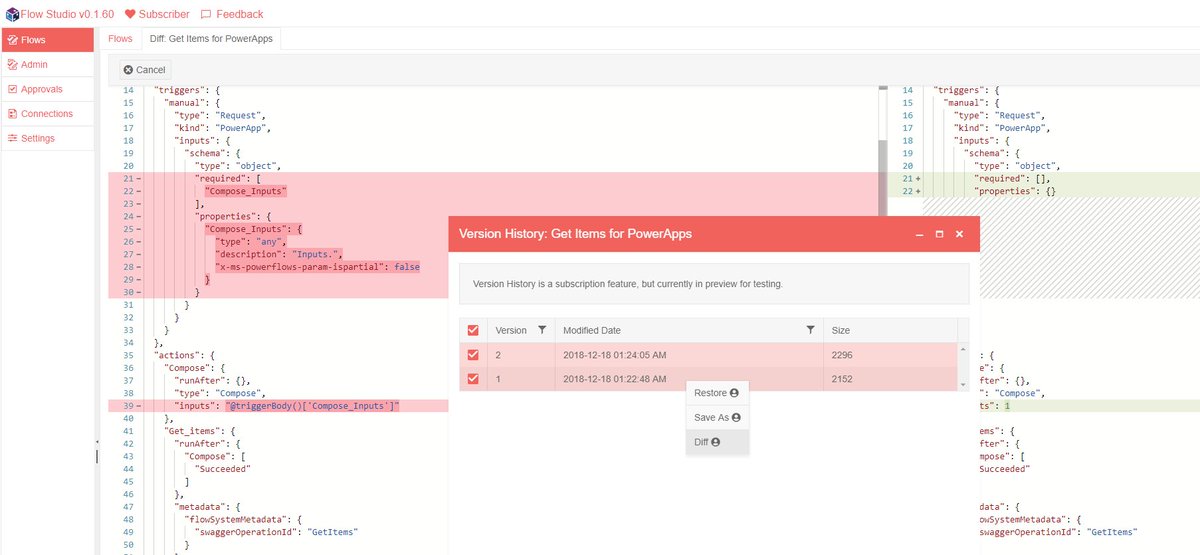Screen dimensions: 1200x555
Task: Click the Settings sidebar sliders icon
Action: [12, 139]
